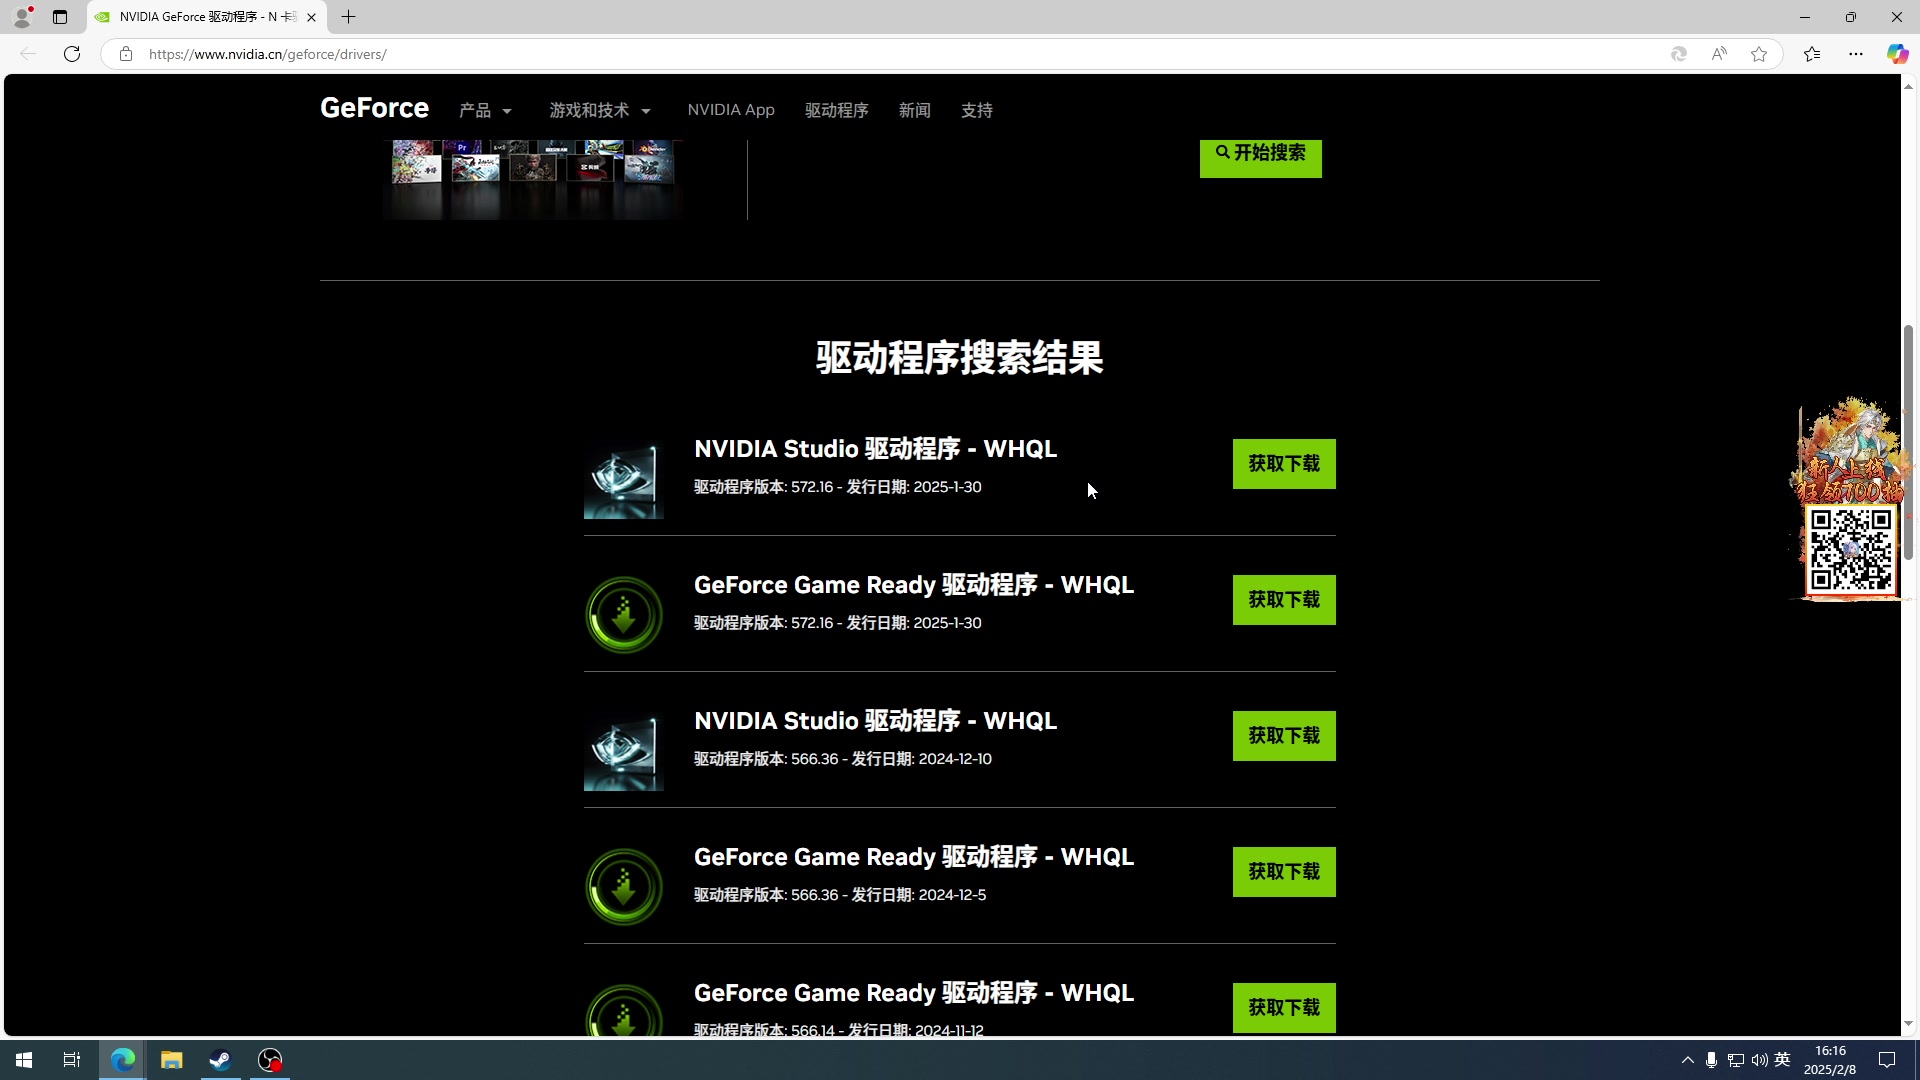Add page to favorites star icon
This screenshot has height=1080, width=1920.
1759,54
